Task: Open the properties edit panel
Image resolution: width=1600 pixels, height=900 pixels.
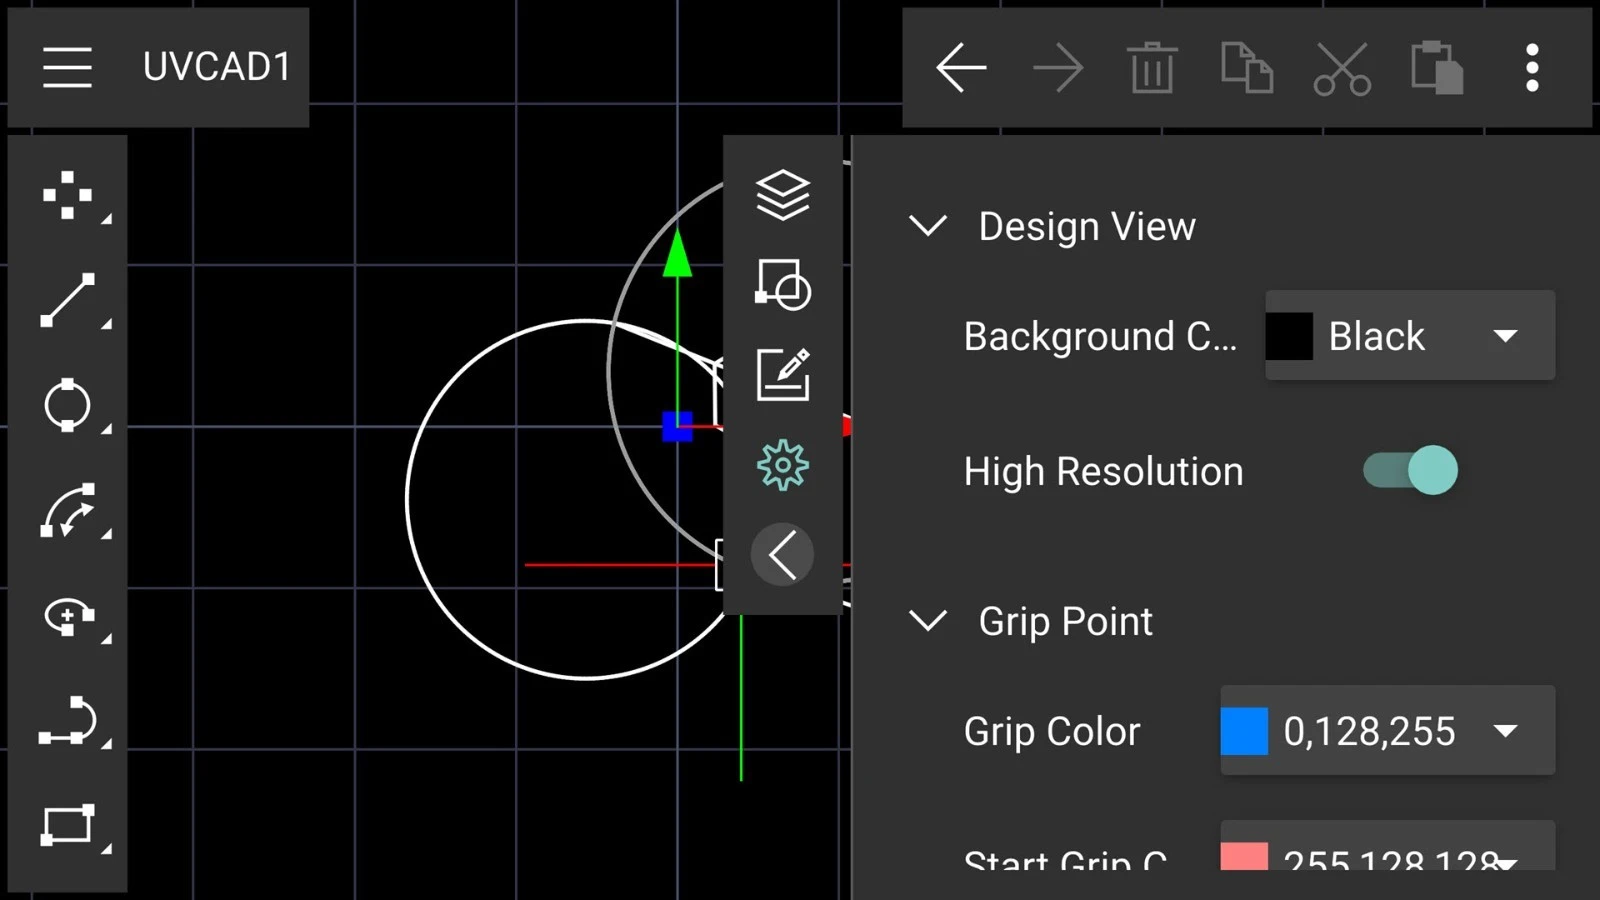Action: pyautogui.click(x=782, y=375)
